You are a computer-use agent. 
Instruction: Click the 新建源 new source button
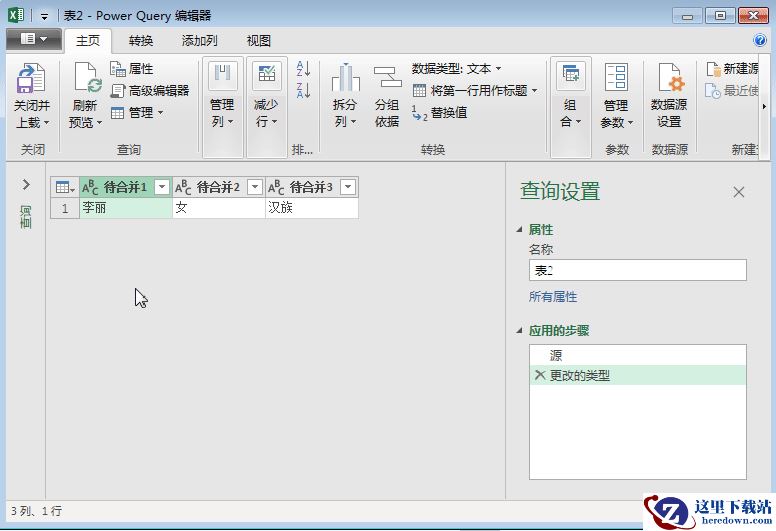(731, 69)
